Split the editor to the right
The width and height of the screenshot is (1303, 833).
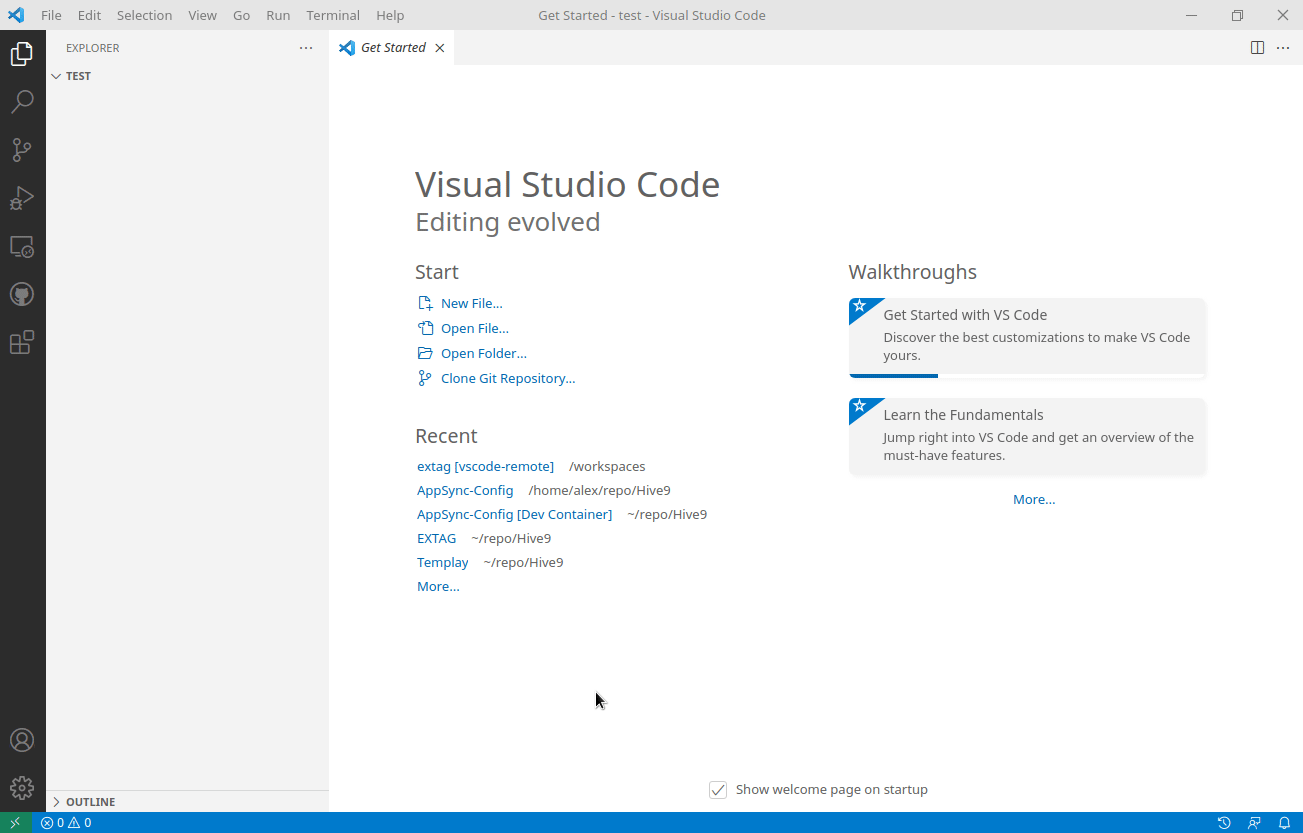(x=1257, y=47)
